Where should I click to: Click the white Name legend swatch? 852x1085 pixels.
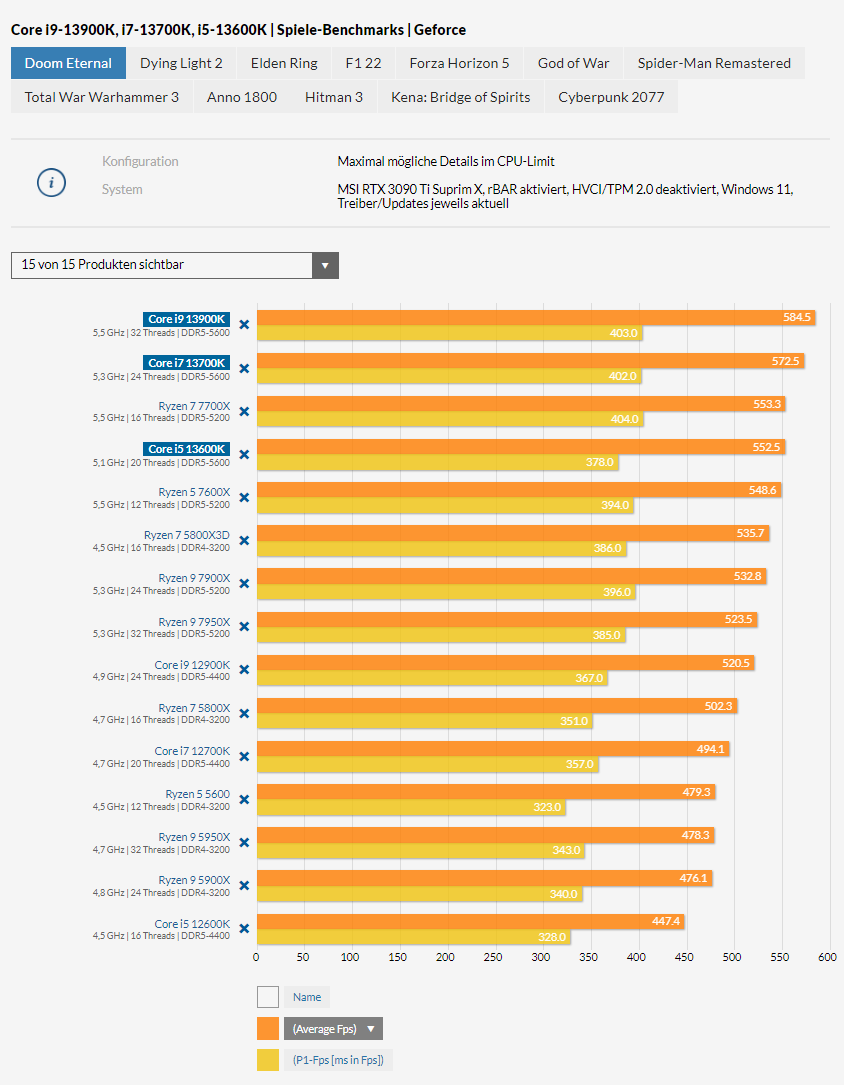[x=268, y=997]
